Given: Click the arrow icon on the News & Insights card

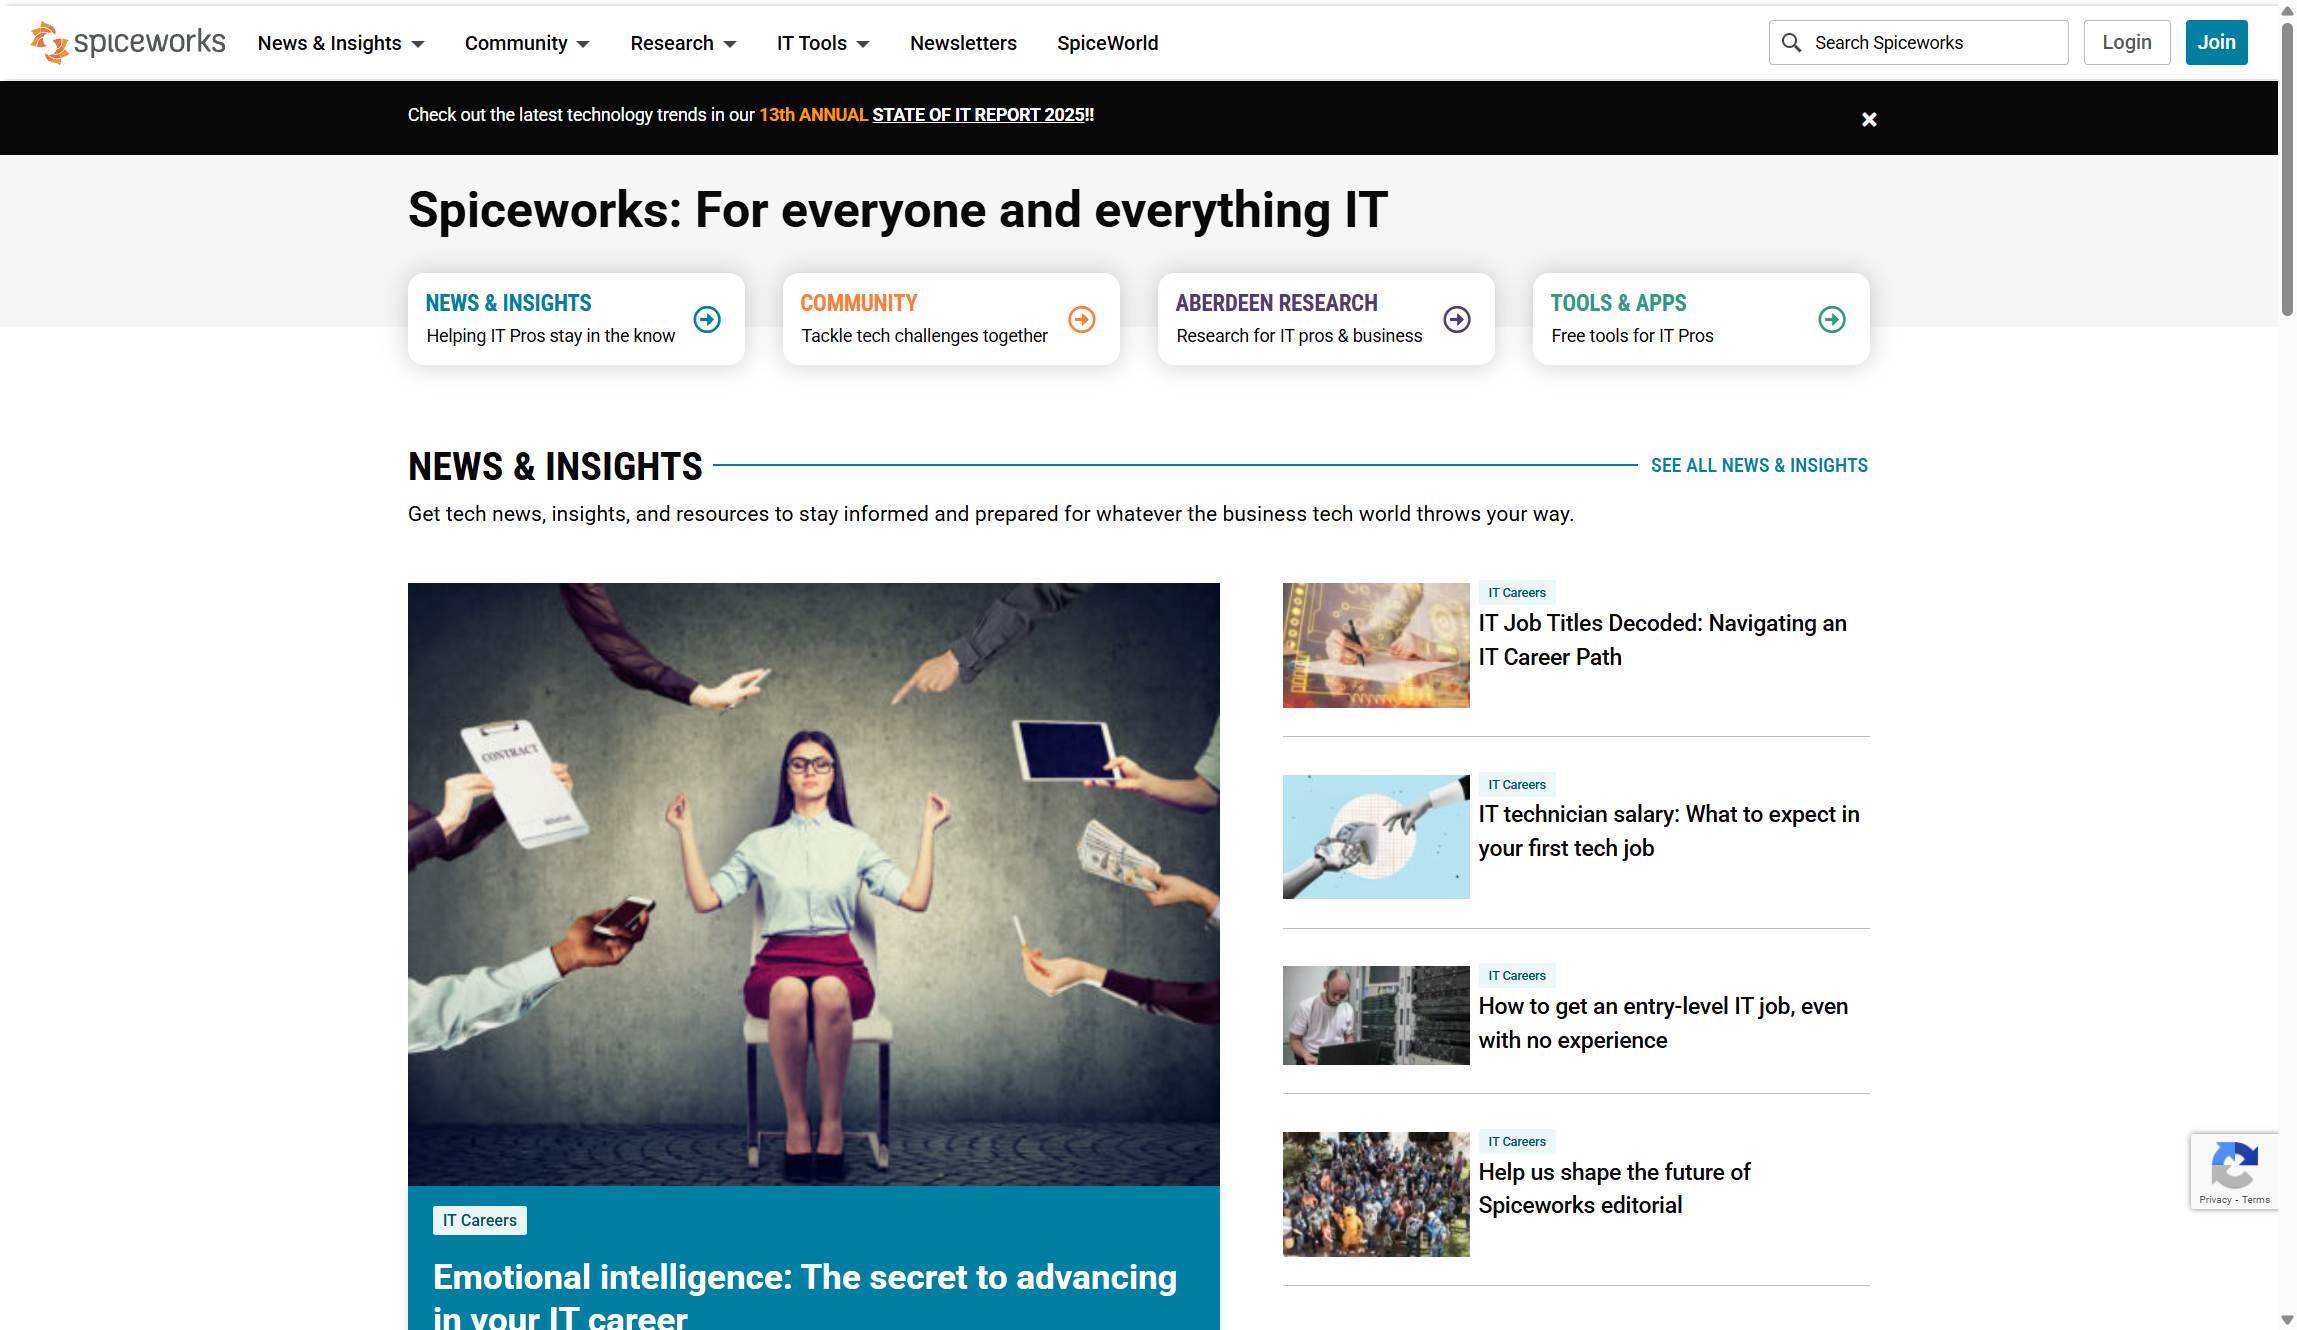Looking at the screenshot, I should [707, 319].
